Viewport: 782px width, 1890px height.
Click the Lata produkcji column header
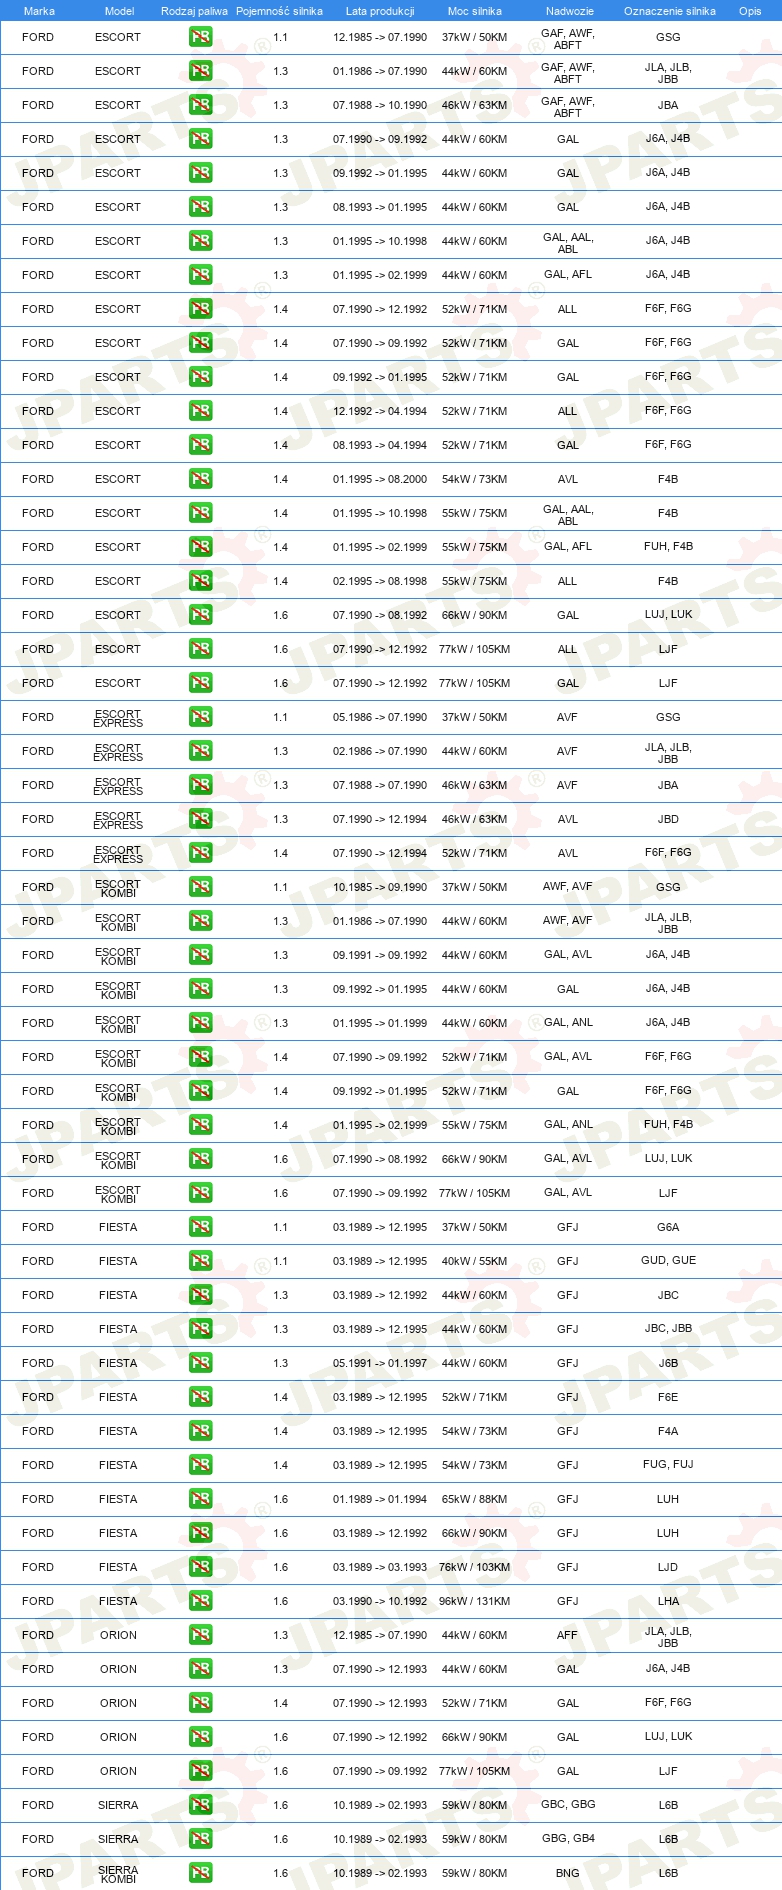coord(380,11)
